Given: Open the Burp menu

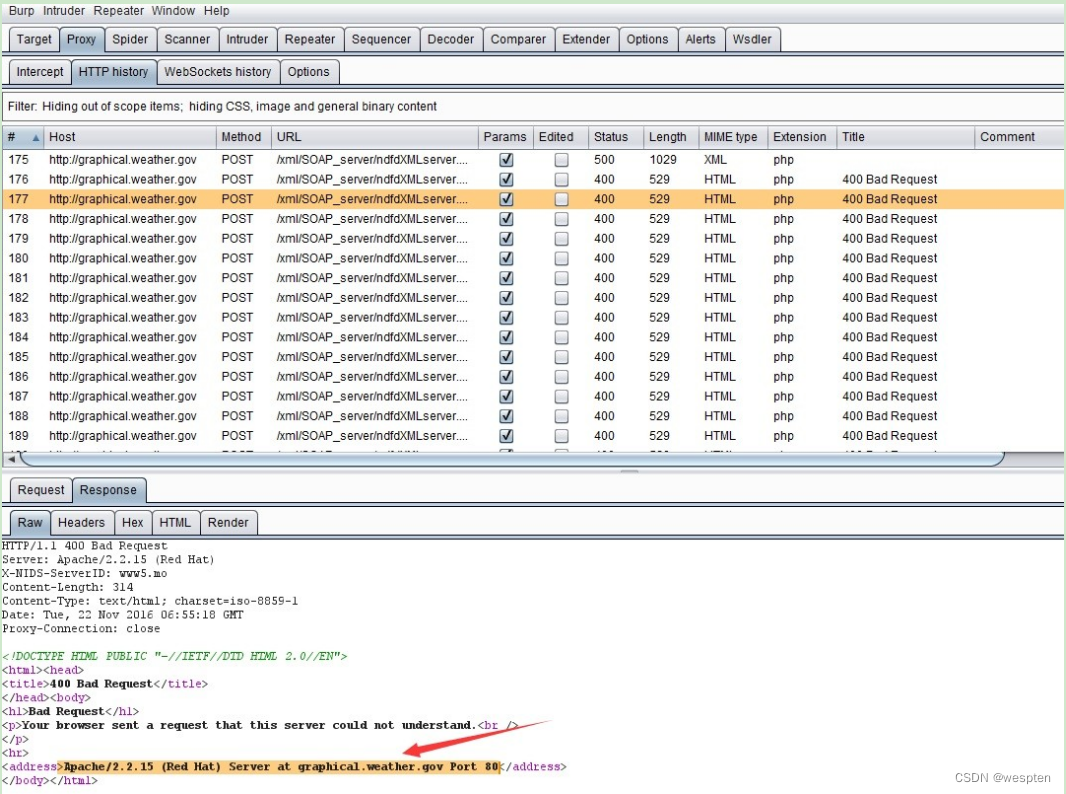Looking at the screenshot, I should click(x=22, y=11).
